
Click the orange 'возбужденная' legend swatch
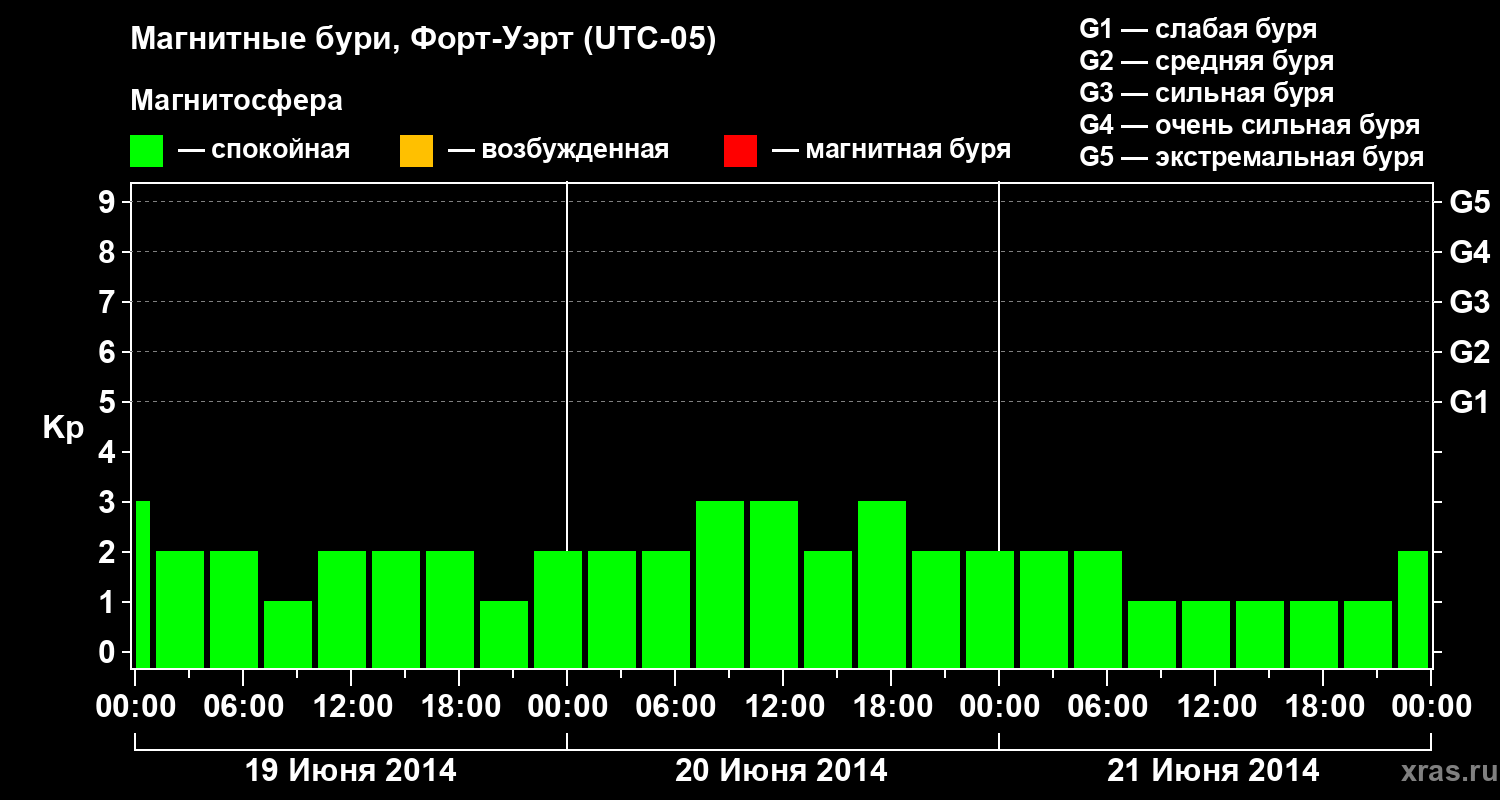point(416,151)
